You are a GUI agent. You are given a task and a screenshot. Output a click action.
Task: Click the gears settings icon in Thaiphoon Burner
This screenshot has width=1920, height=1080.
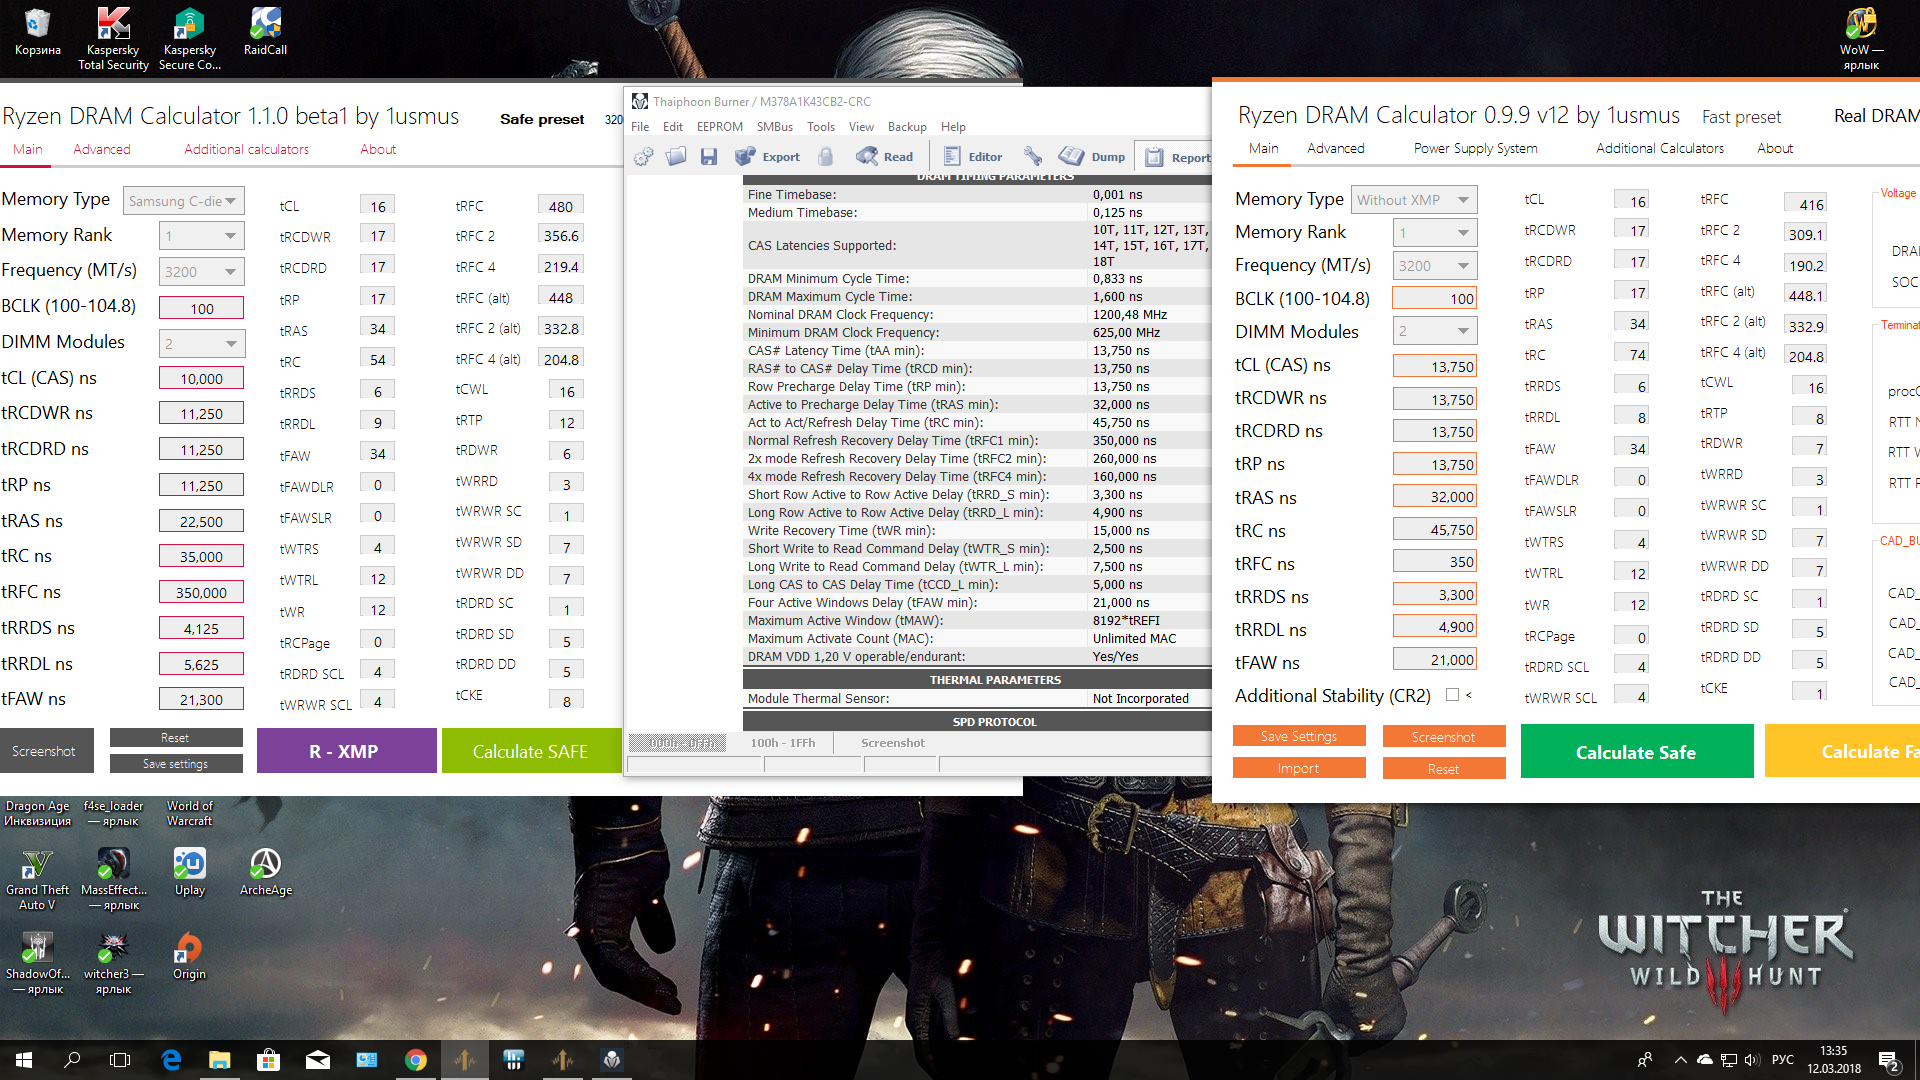click(643, 157)
